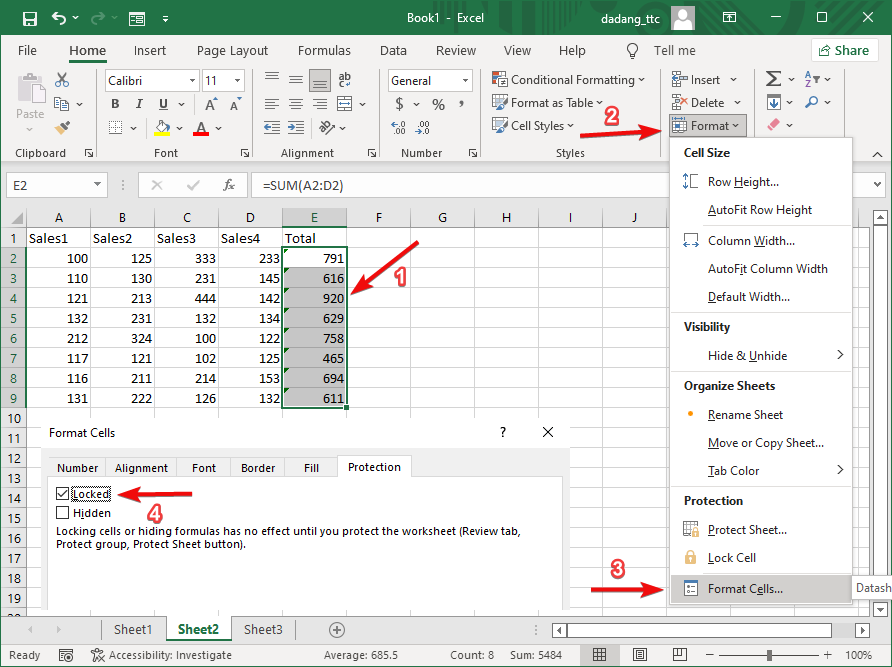Enable the Hidden checkbox
Viewport: 892px width, 667px height.
pos(63,513)
